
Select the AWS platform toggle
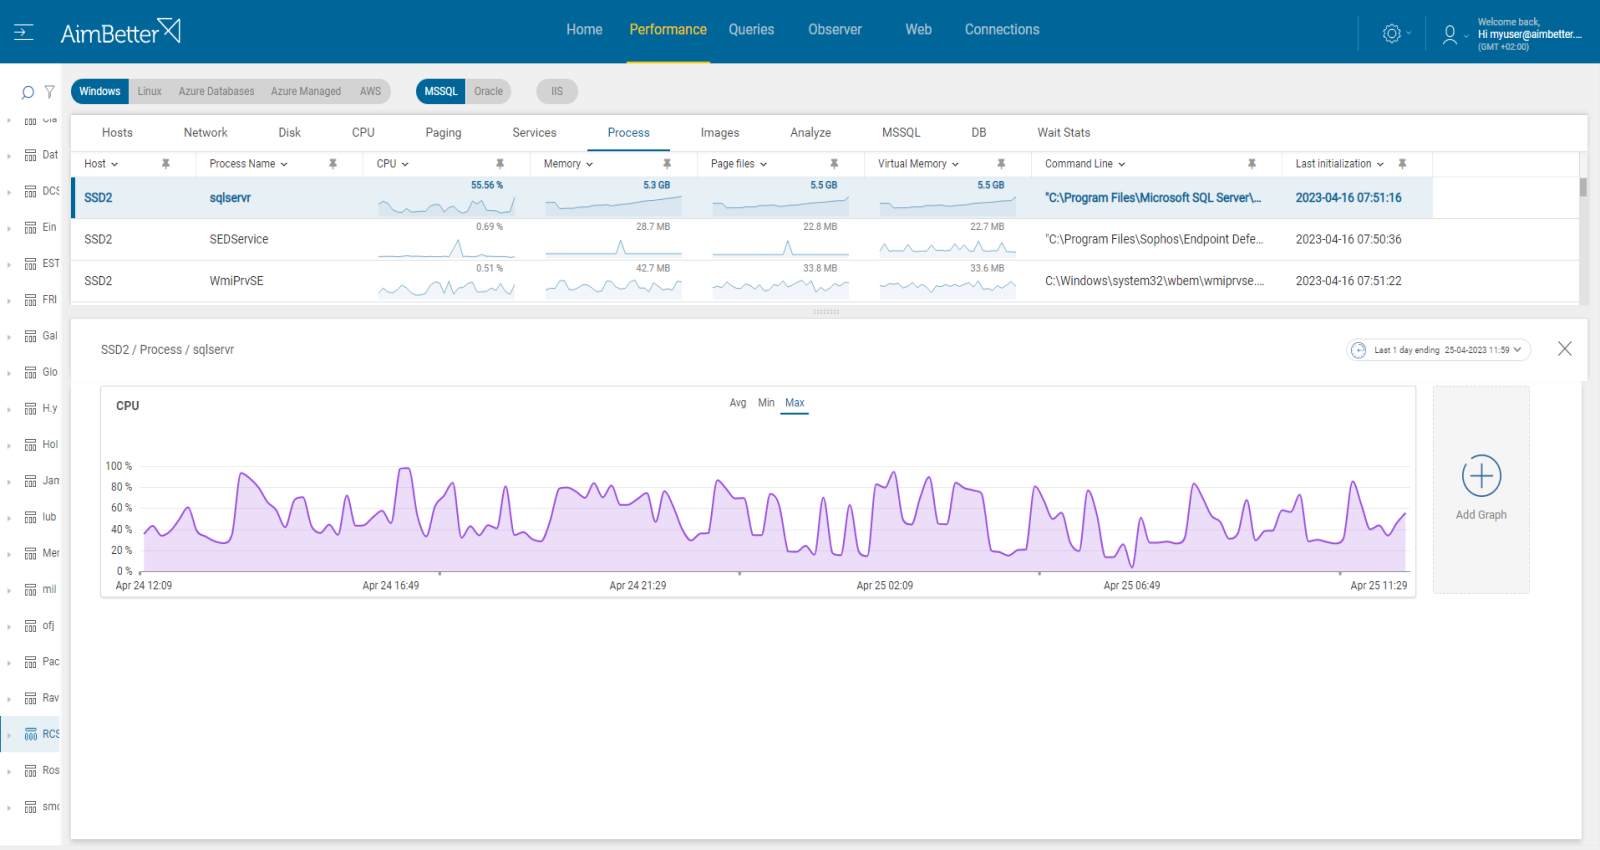click(x=370, y=91)
